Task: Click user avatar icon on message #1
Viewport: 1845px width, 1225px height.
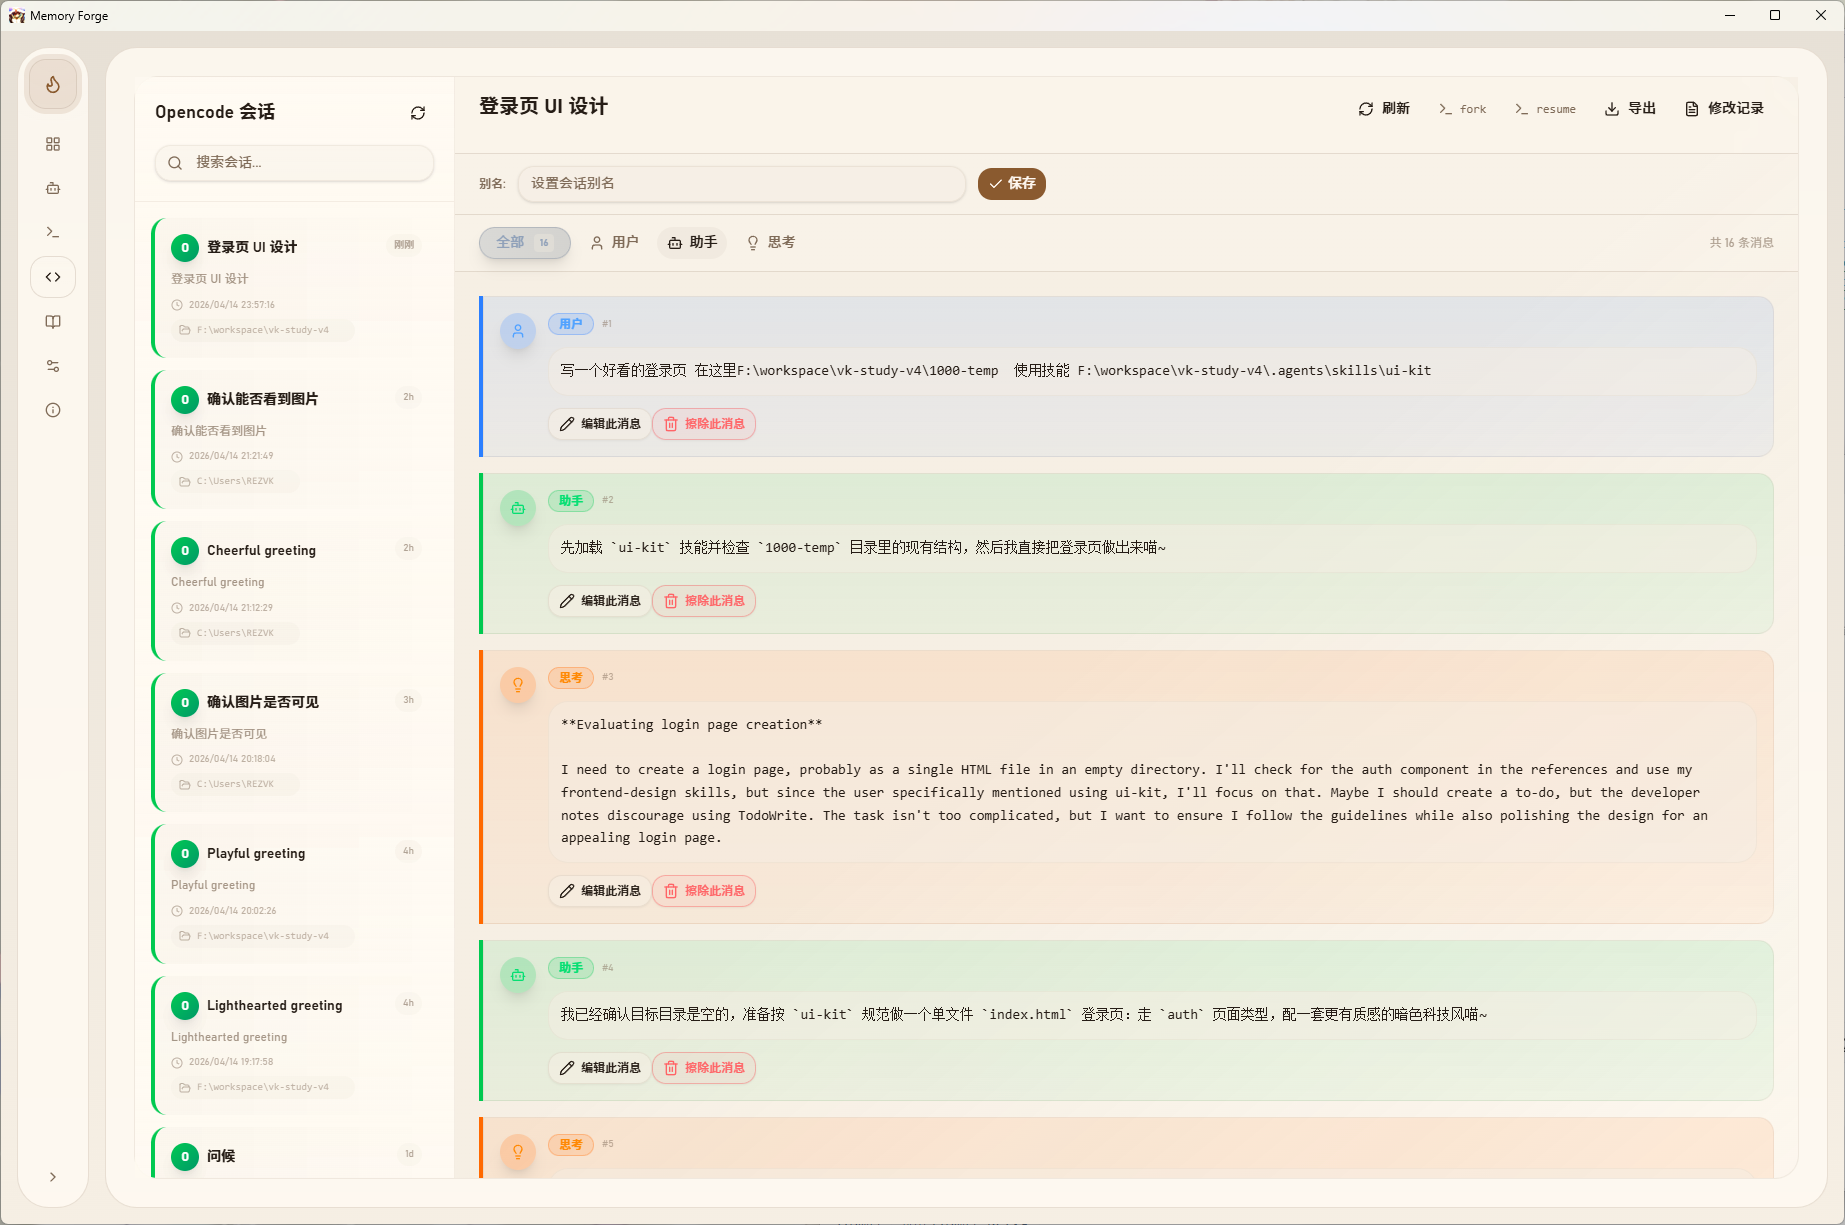Action: point(518,332)
